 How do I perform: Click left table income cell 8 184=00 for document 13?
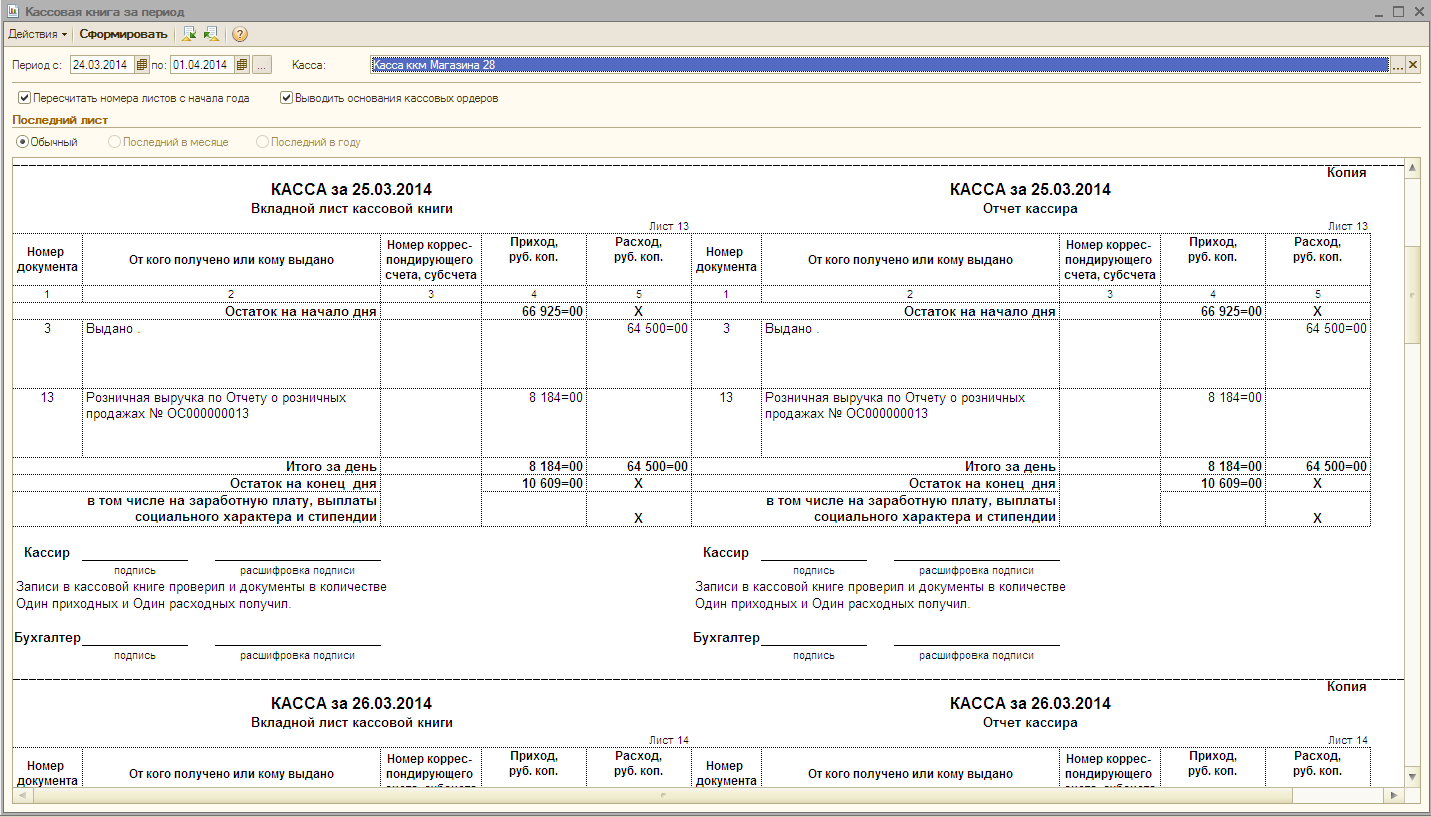[x=534, y=422]
